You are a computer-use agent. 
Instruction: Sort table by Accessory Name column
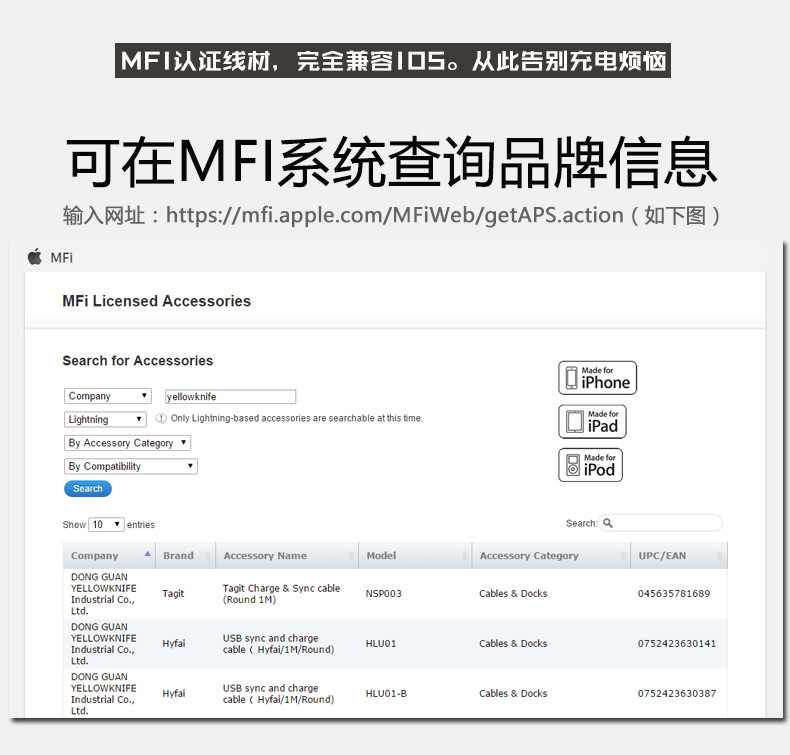pyautogui.click(x=287, y=556)
